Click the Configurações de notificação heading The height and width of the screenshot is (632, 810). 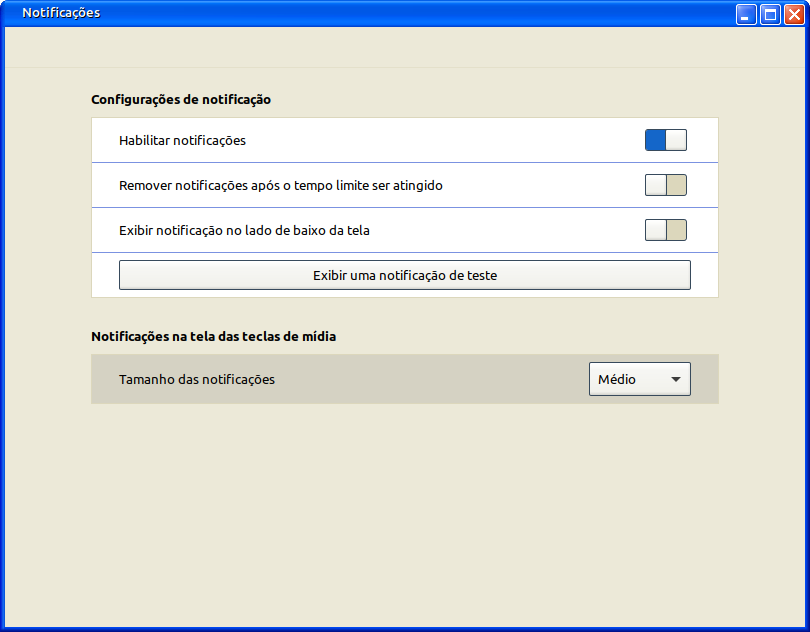click(181, 99)
